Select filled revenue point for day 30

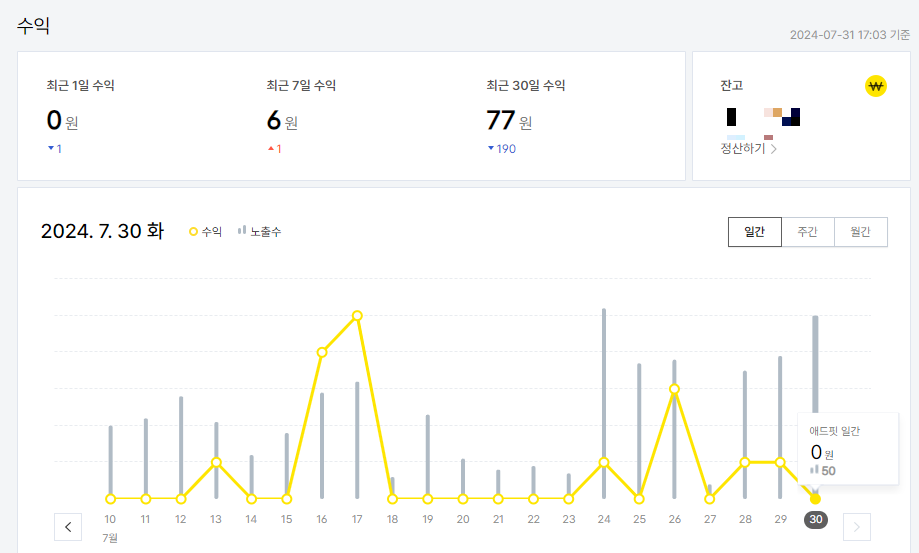815,499
